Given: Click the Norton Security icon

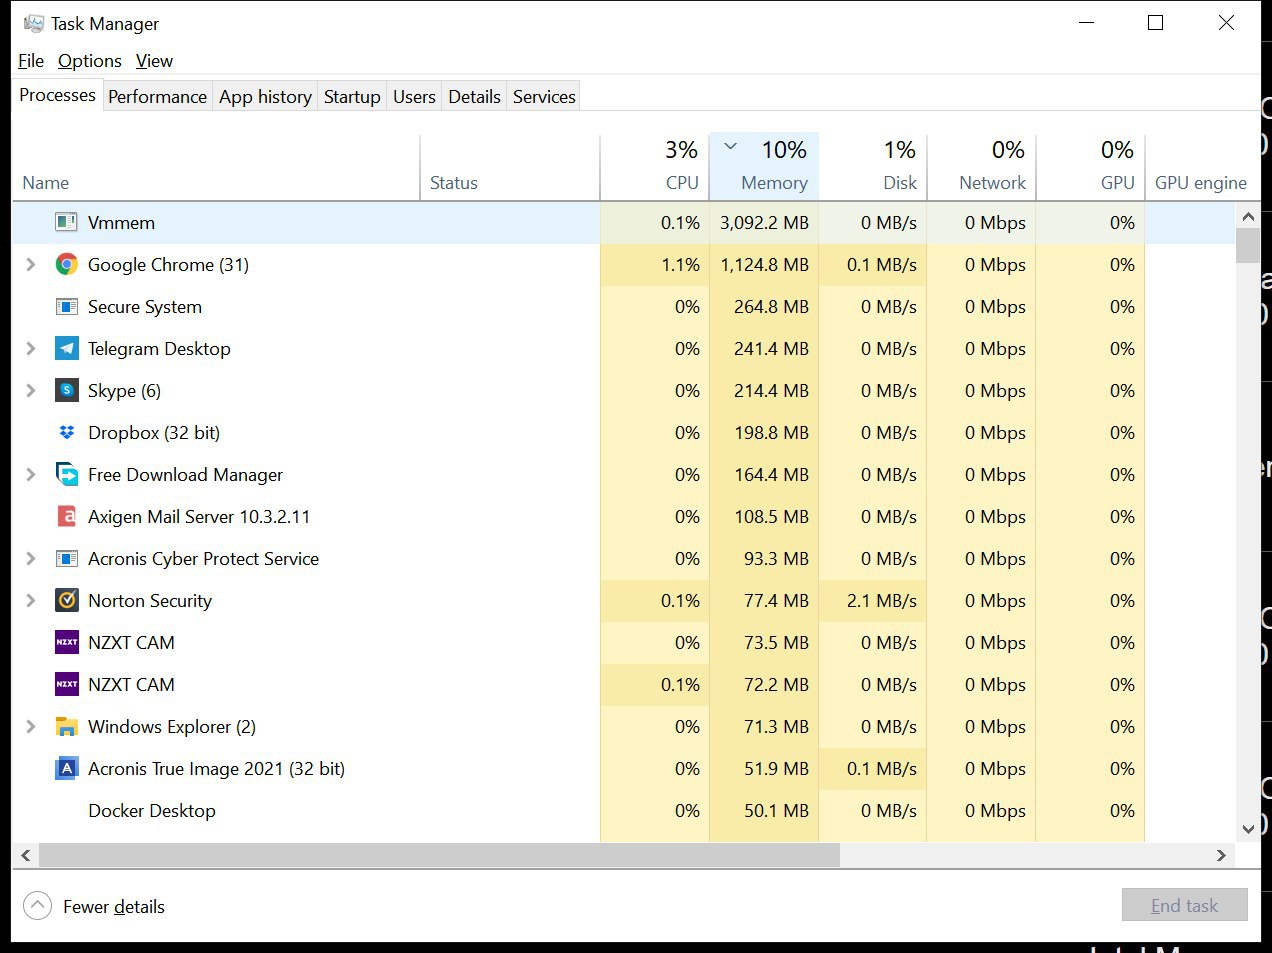Looking at the screenshot, I should pyautogui.click(x=67, y=601).
